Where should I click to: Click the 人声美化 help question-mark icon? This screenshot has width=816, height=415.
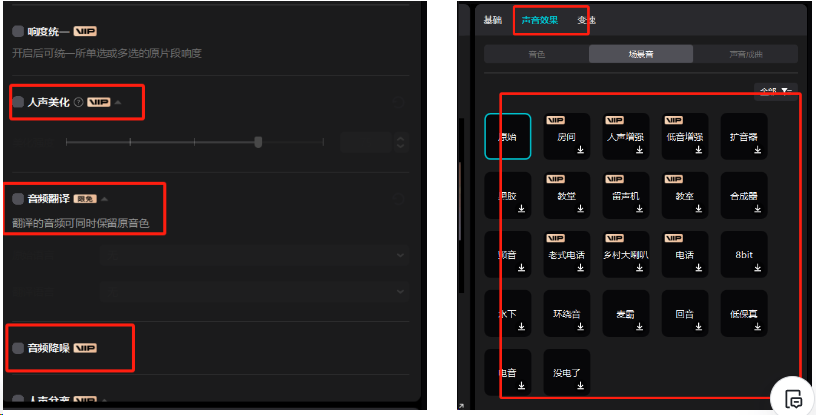tap(79, 103)
